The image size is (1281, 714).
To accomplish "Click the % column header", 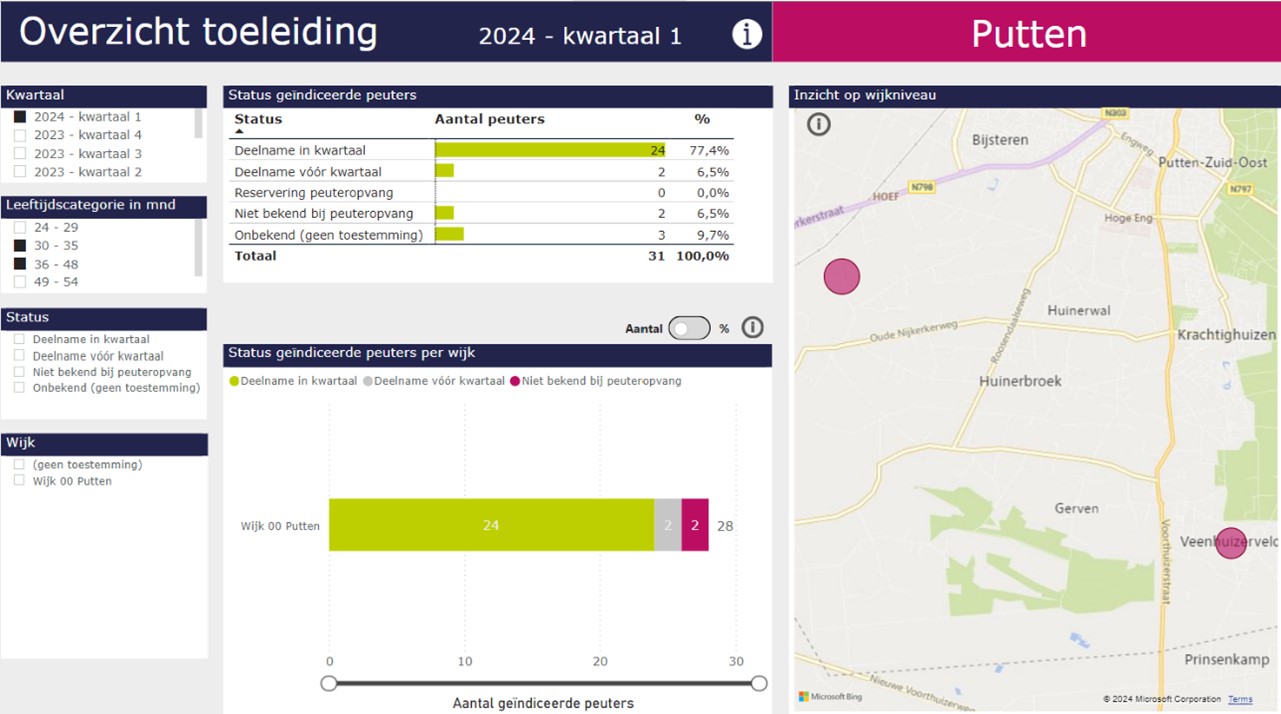I will point(702,119).
